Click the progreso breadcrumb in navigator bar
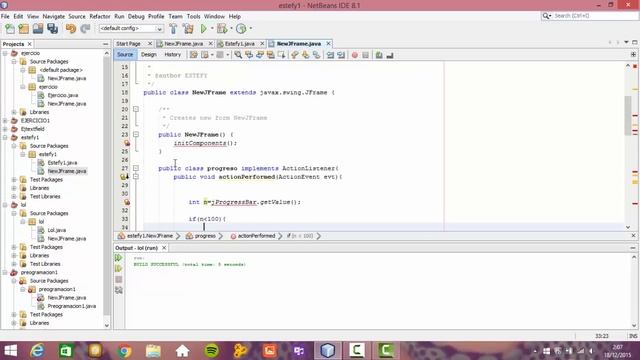640x360 pixels. [x=201, y=236]
